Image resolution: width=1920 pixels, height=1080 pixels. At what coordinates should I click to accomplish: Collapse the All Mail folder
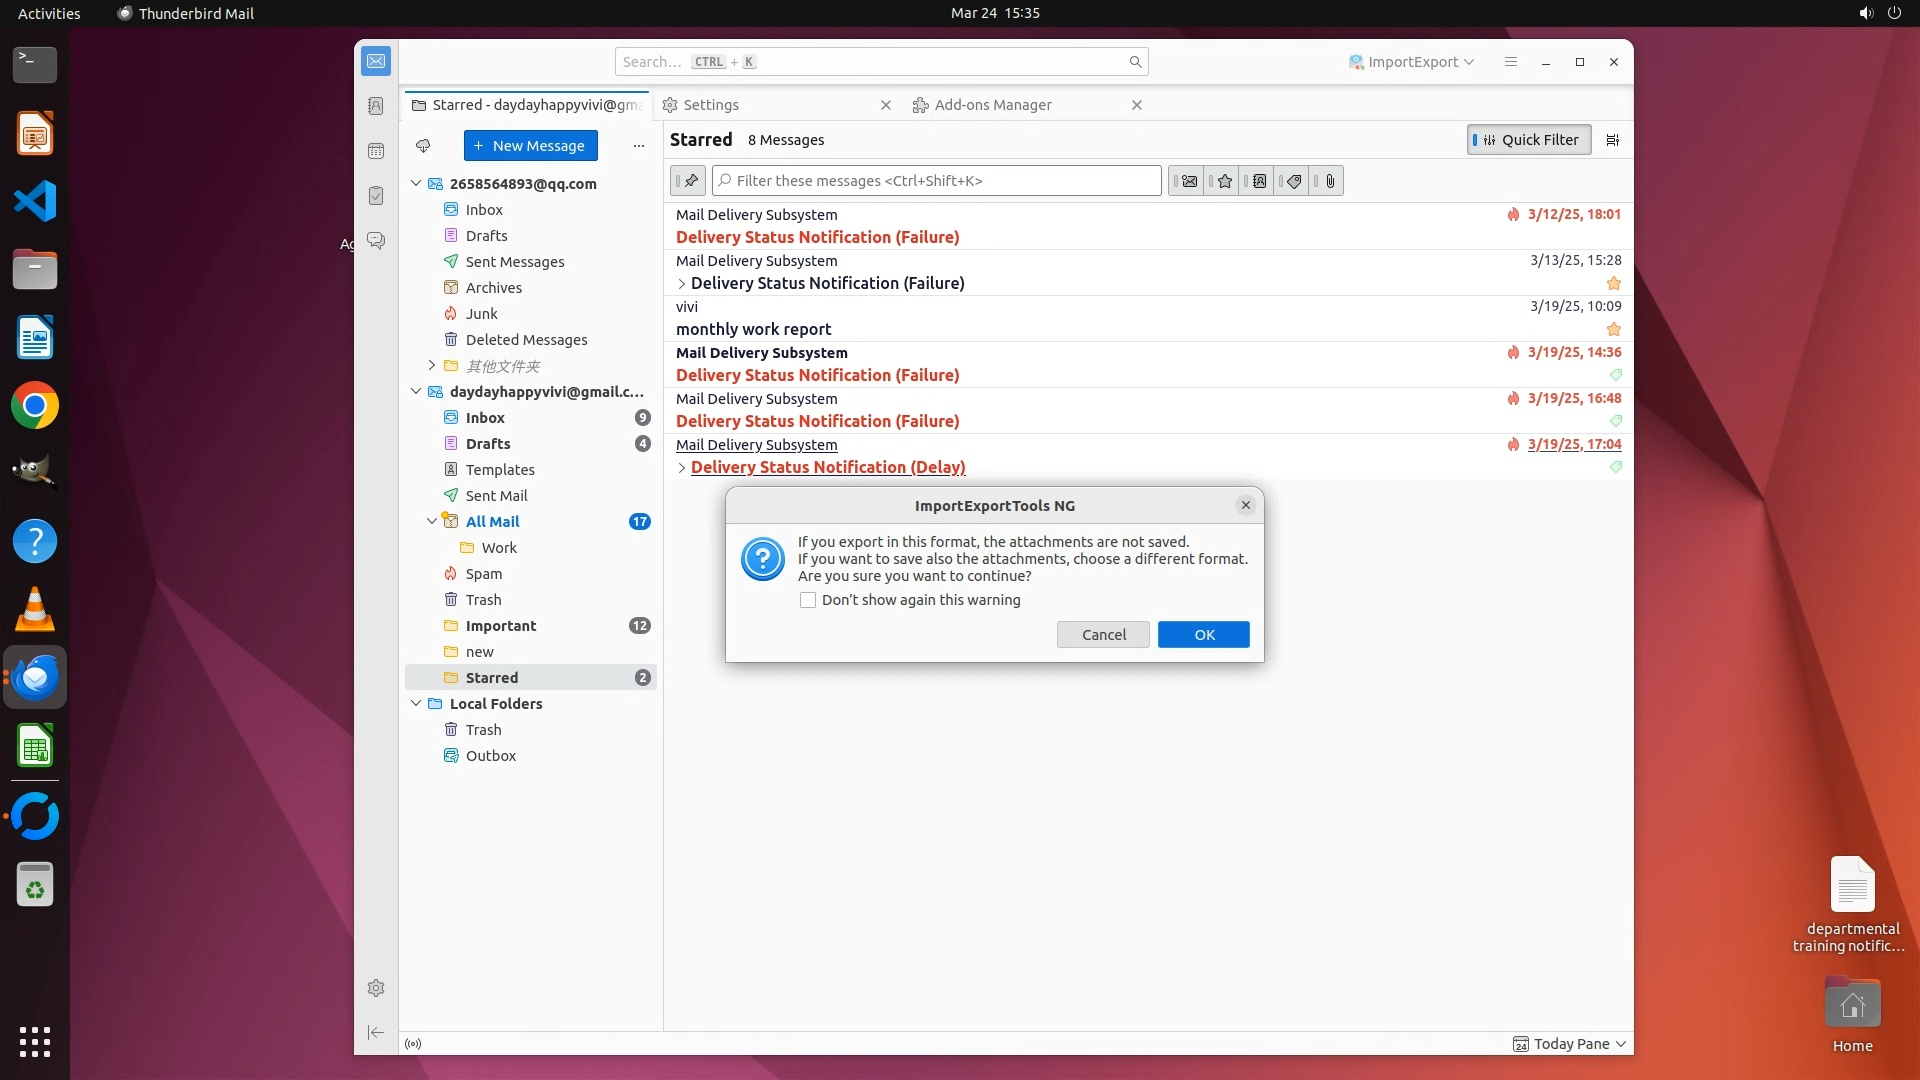tap(432, 522)
